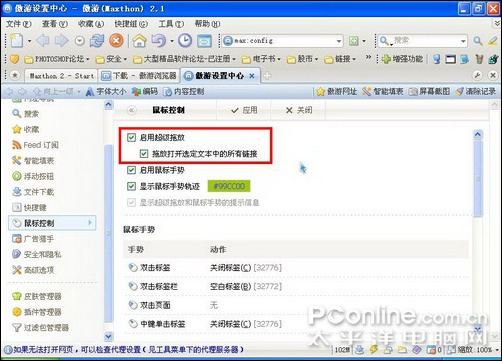Open dropdown next to new page icon
Screen dimensions: 502x361
(x=29, y=41)
